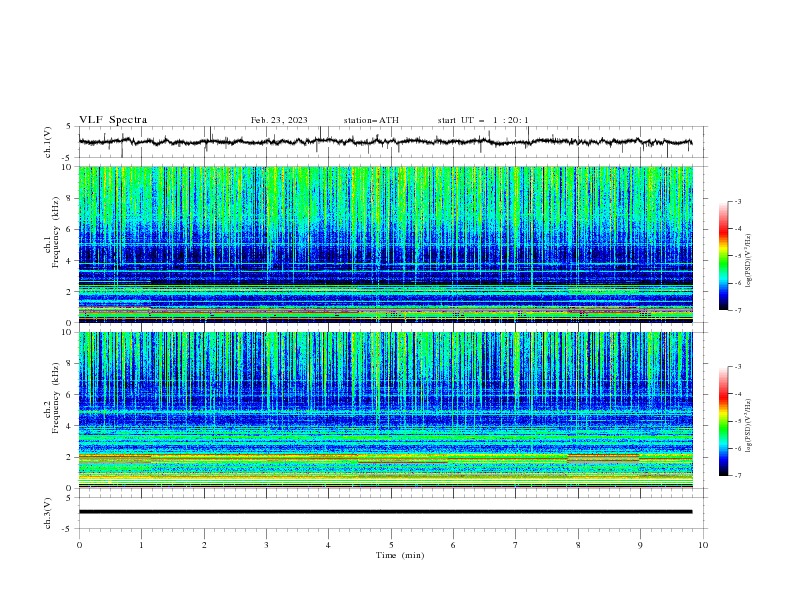Click the ch.1 voltage waveform trace

tap(385, 142)
